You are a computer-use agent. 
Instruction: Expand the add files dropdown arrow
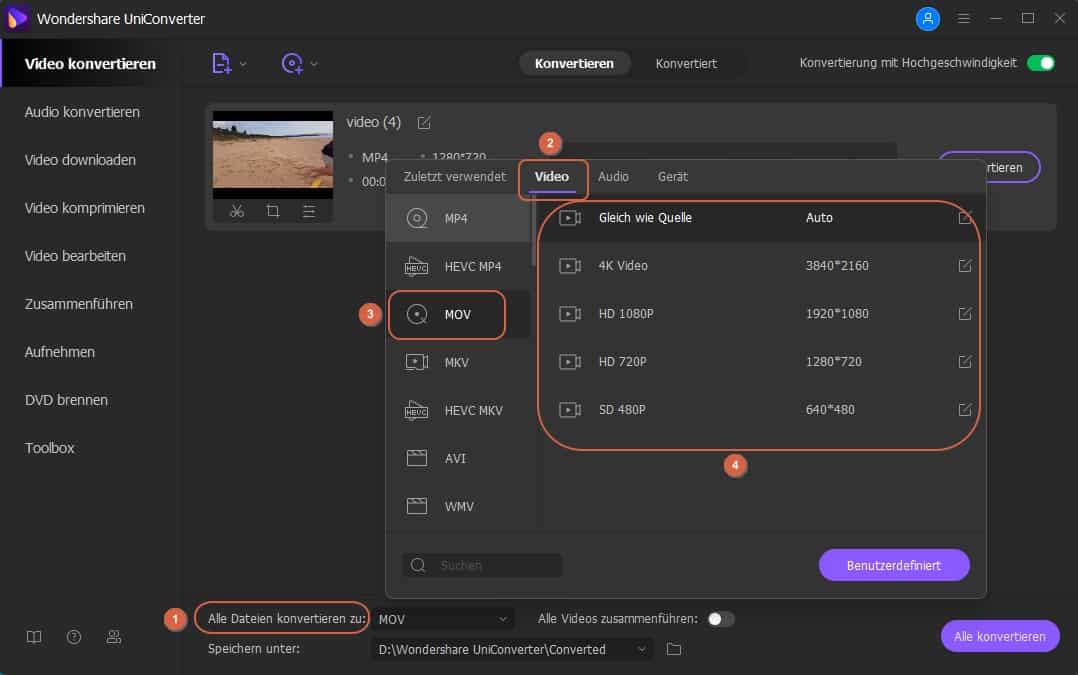[x=243, y=64]
